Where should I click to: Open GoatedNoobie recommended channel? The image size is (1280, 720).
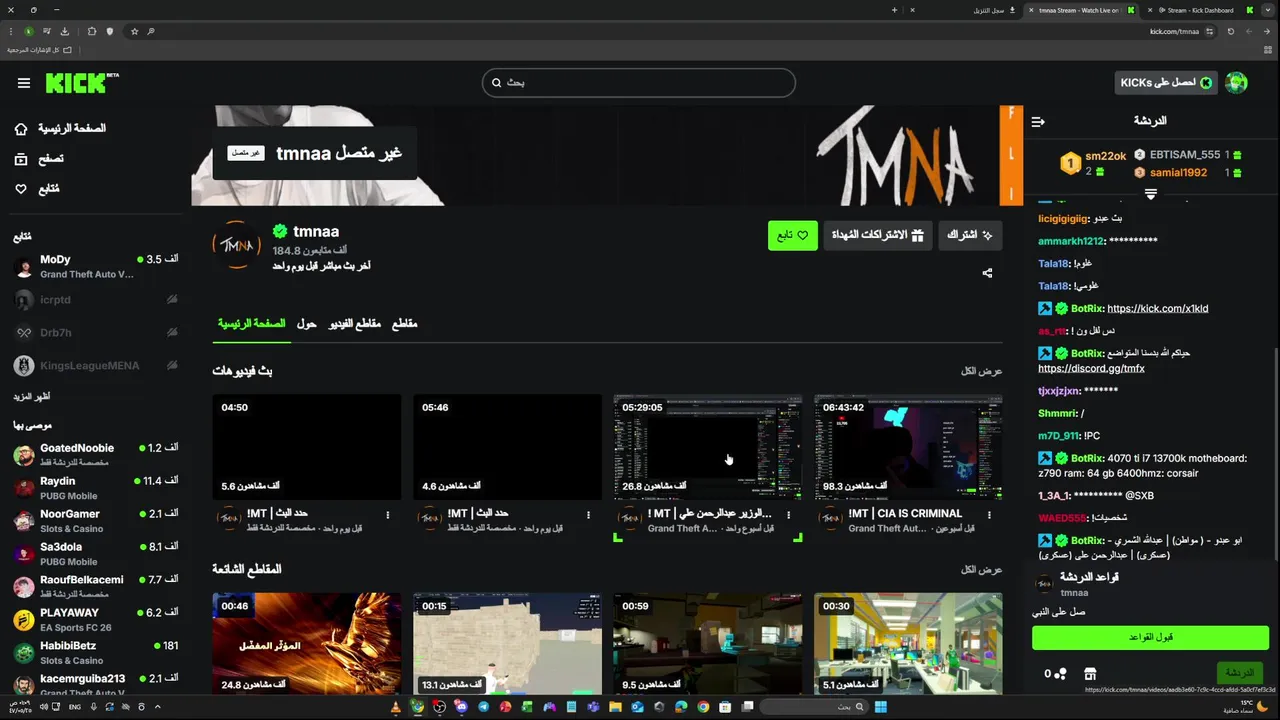(x=96, y=455)
